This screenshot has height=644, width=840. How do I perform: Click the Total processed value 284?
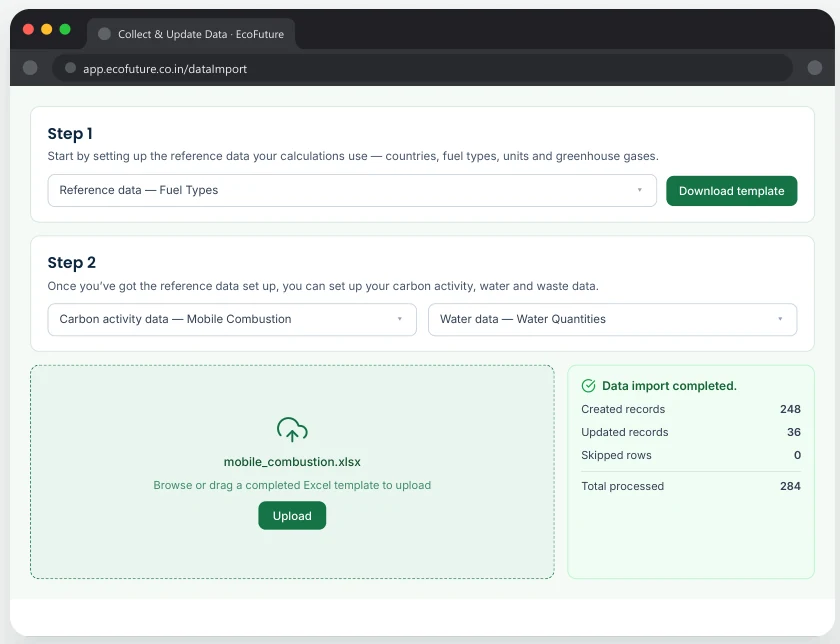790,486
